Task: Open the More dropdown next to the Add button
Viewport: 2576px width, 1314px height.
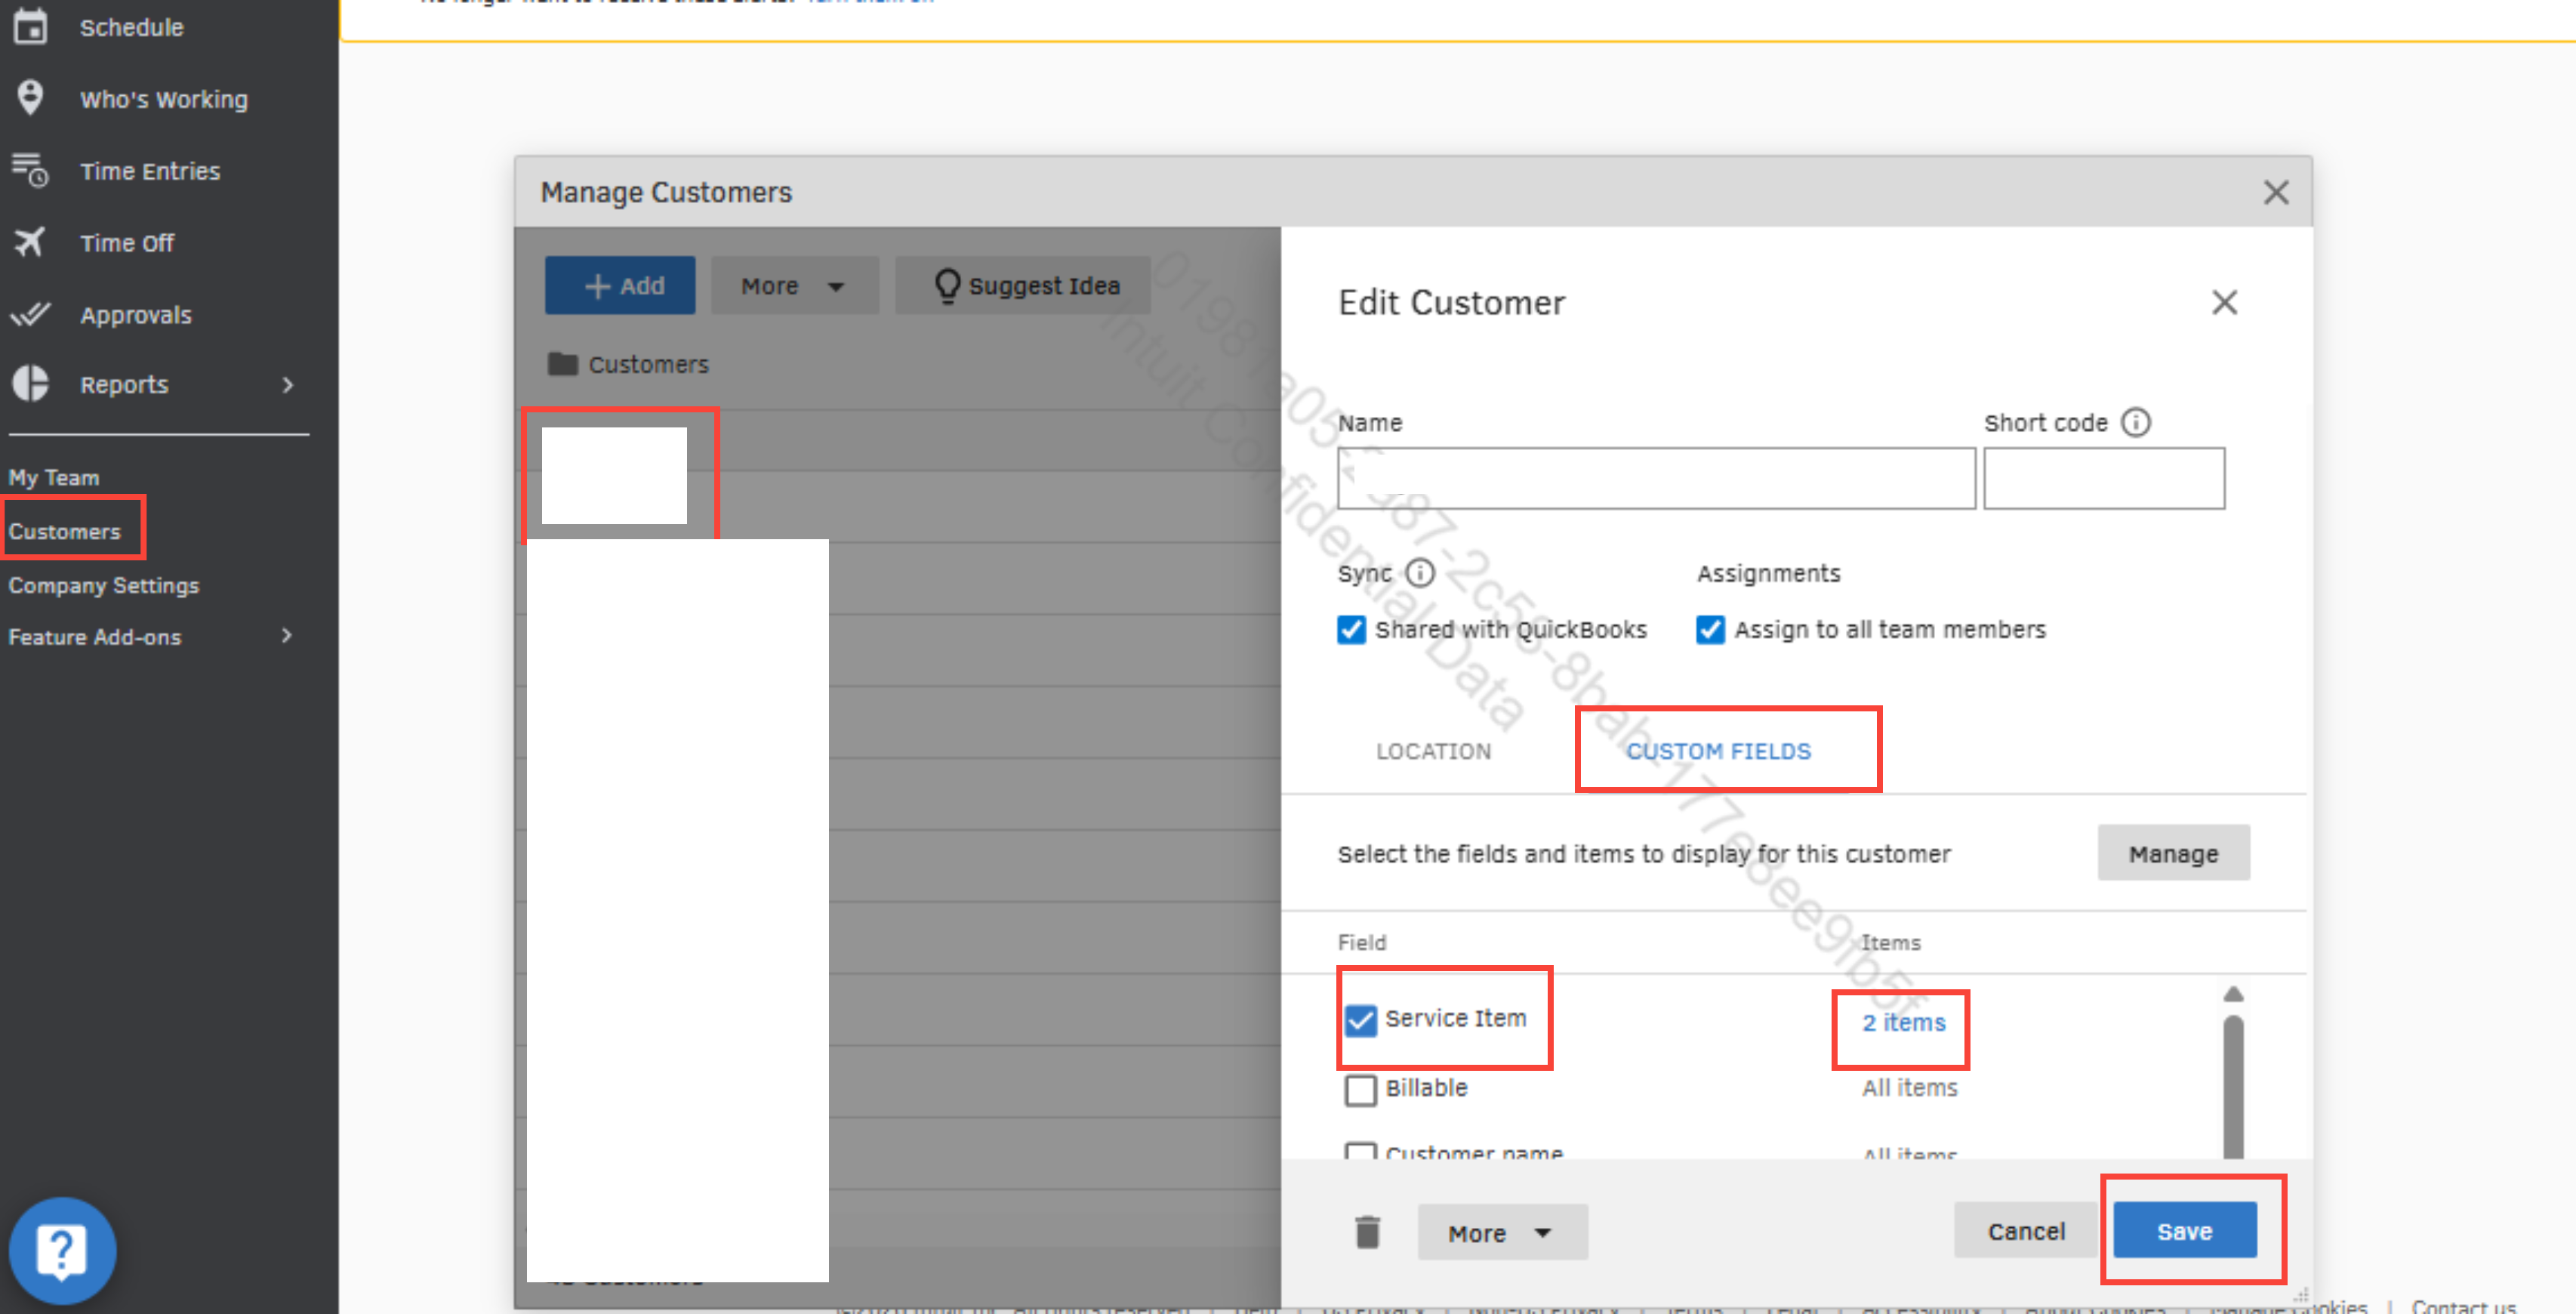Action: coord(794,286)
